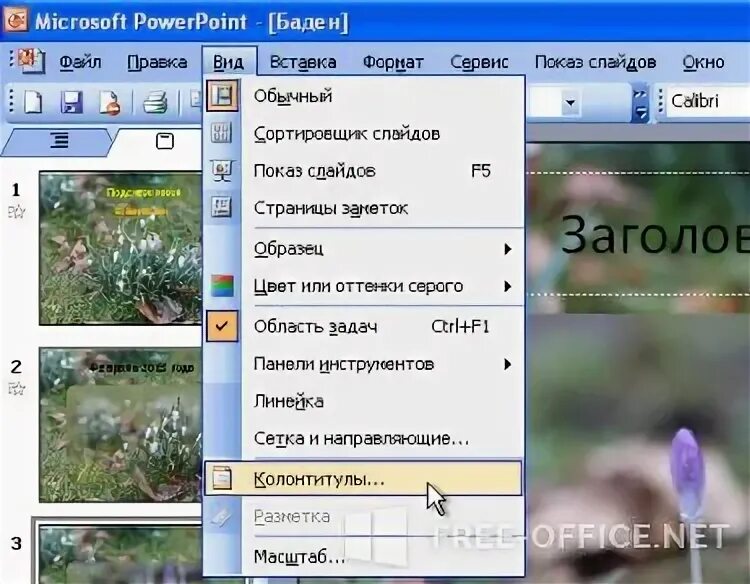The height and width of the screenshot is (584, 750).
Task: Switch to the Slides thumbnails tab
Action: click(x=165, y=141)
